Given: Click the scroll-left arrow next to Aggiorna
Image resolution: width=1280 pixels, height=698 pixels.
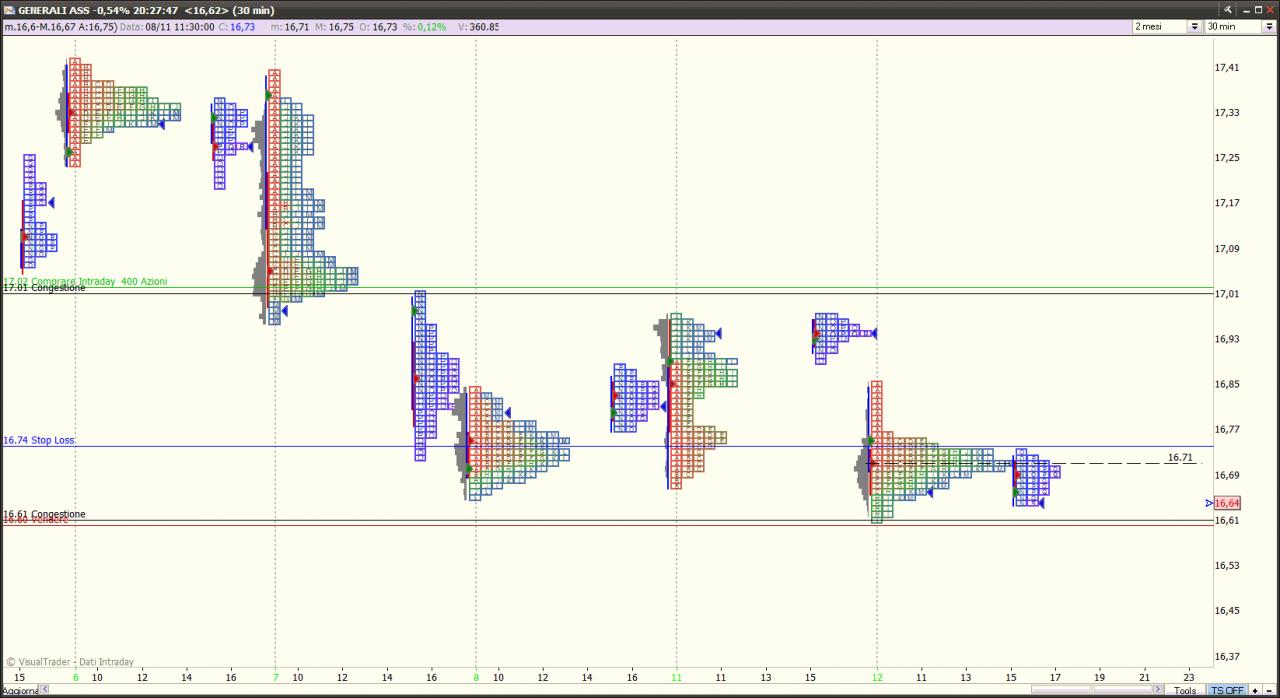Looking at the screenshot, I should [44, 689].
